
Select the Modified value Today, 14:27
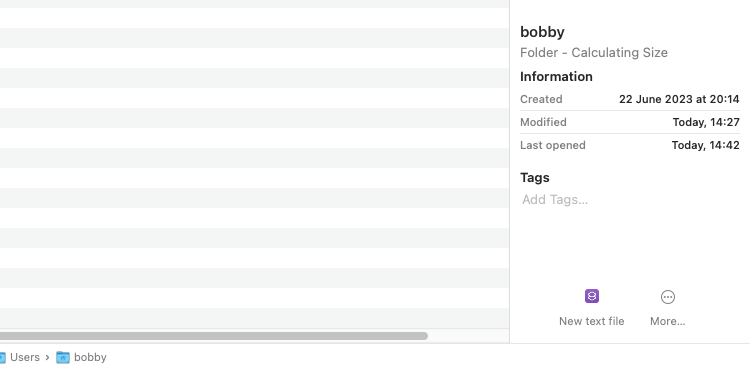[x=706, y=122]
